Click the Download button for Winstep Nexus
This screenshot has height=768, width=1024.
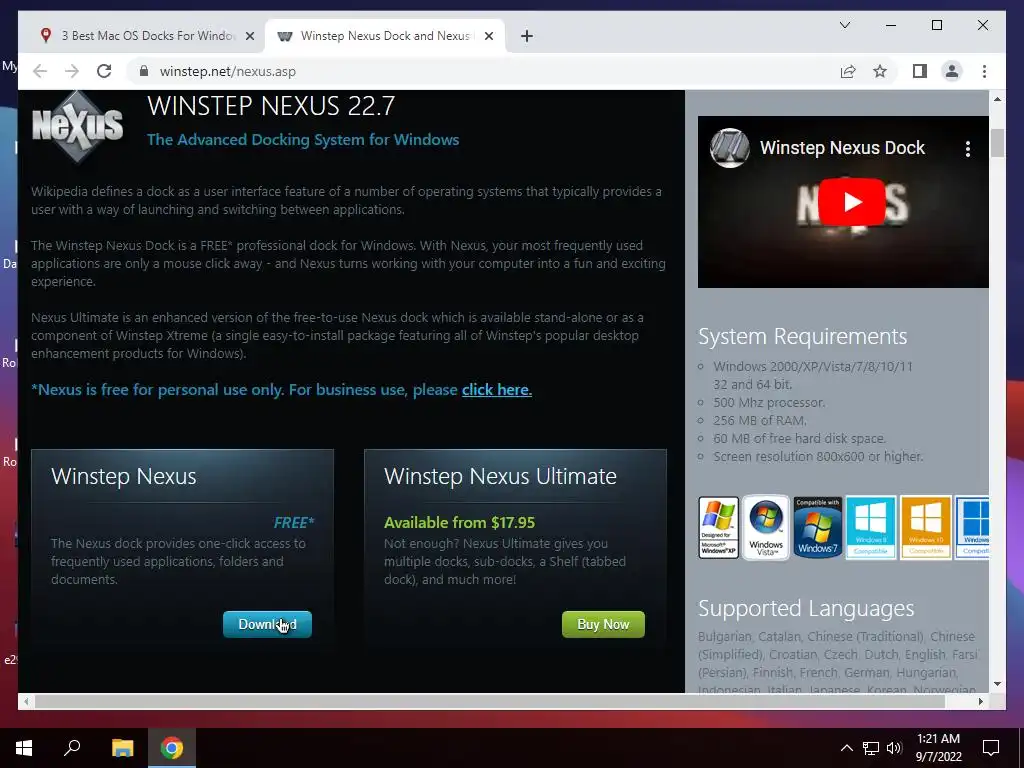267,624
